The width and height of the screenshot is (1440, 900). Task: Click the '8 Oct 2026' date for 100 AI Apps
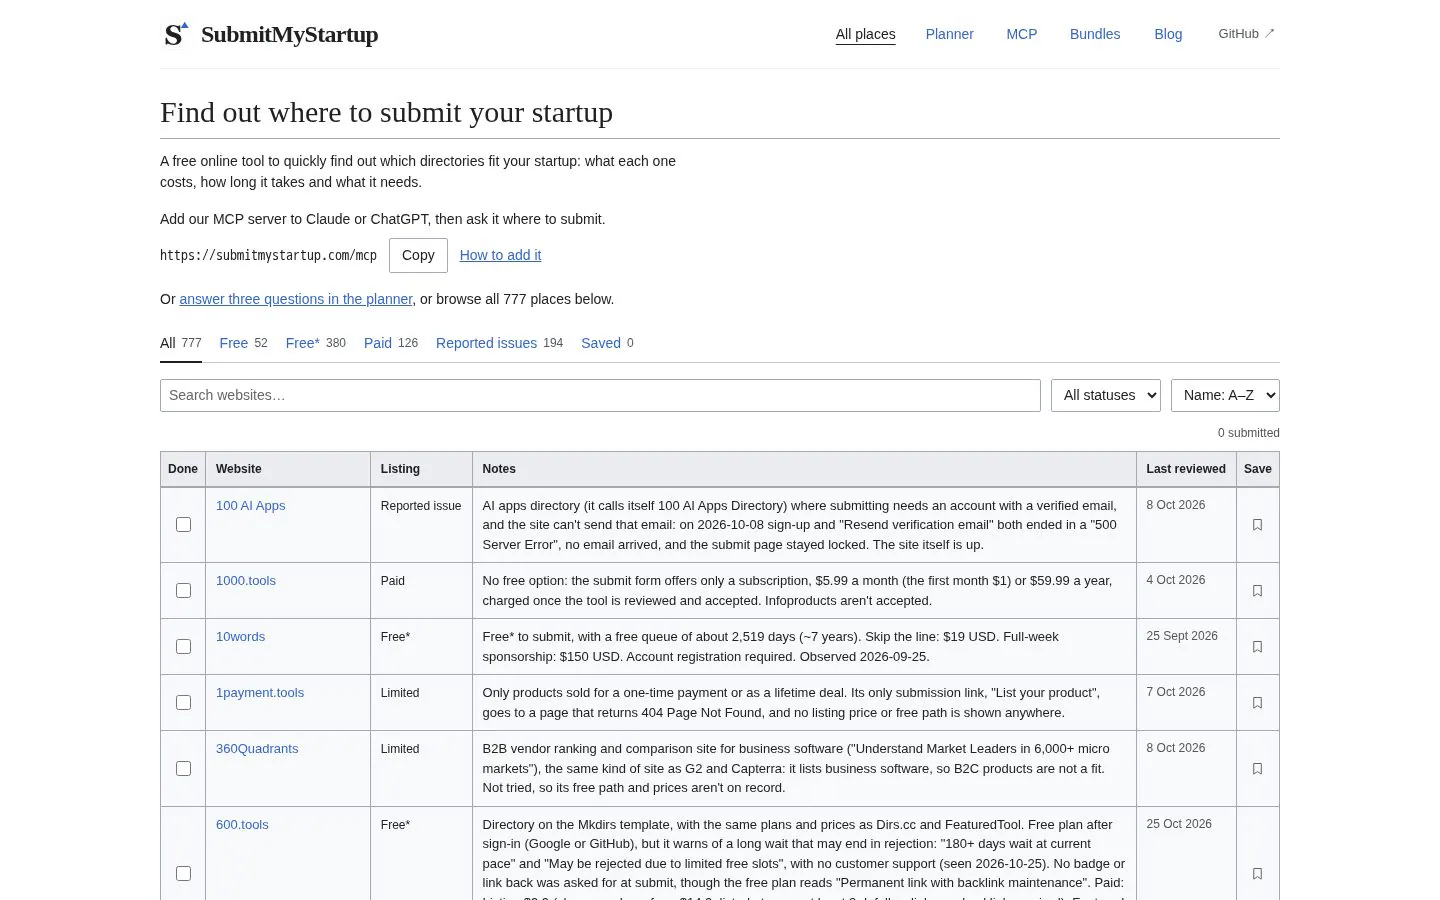coord(1176,505)
